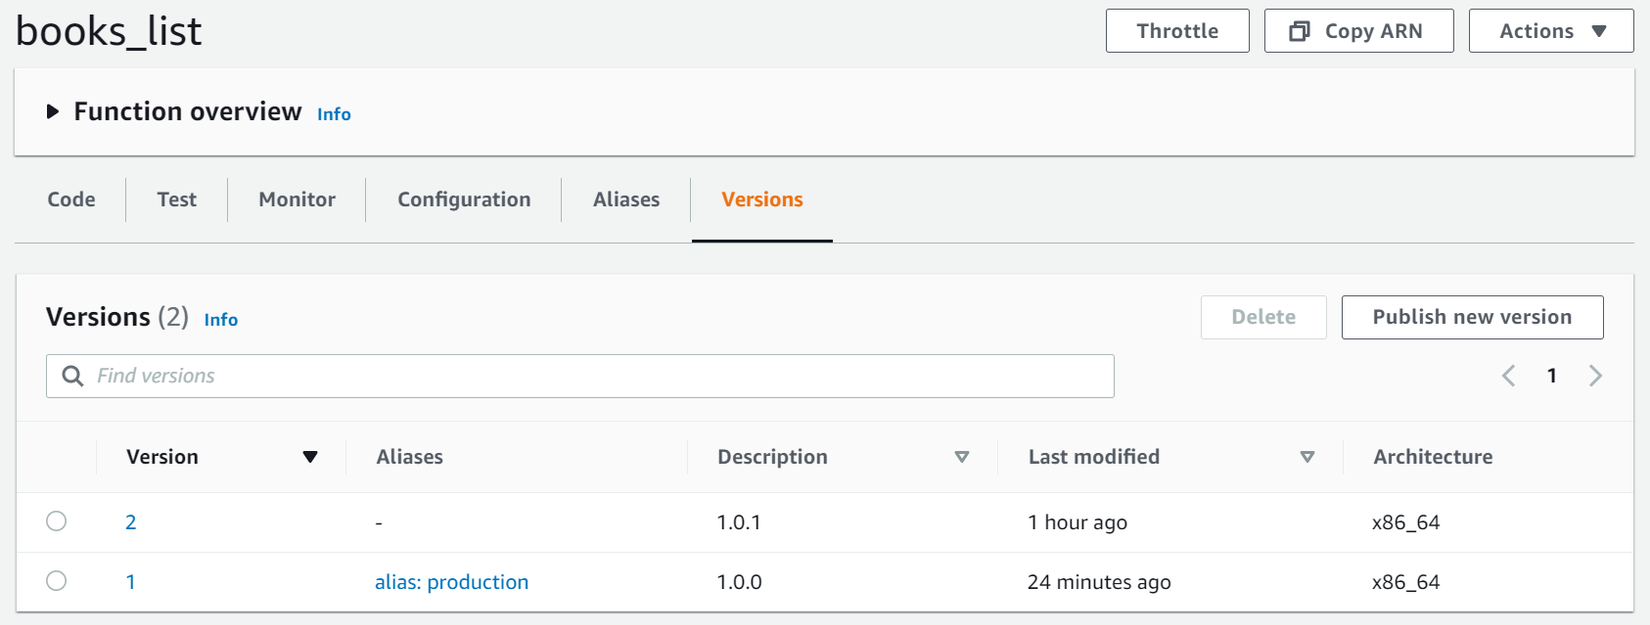Screen dimensions: 1650x625
Task: Click the copy icon in Copy ARN
Action: tap(1299, 31)
